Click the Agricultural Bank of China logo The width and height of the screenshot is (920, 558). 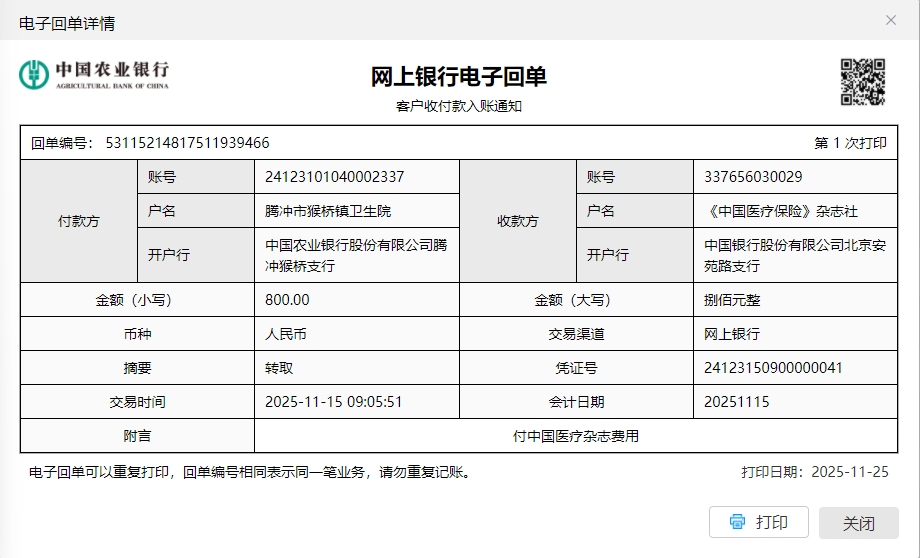[94, 74]
